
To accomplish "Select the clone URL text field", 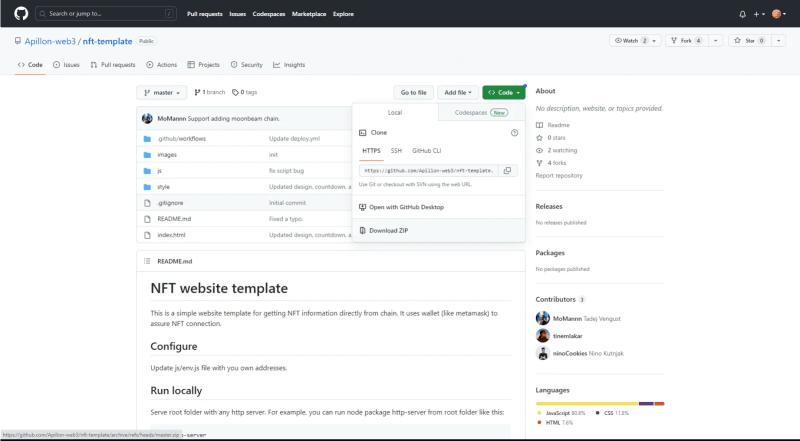I will 429,170.
